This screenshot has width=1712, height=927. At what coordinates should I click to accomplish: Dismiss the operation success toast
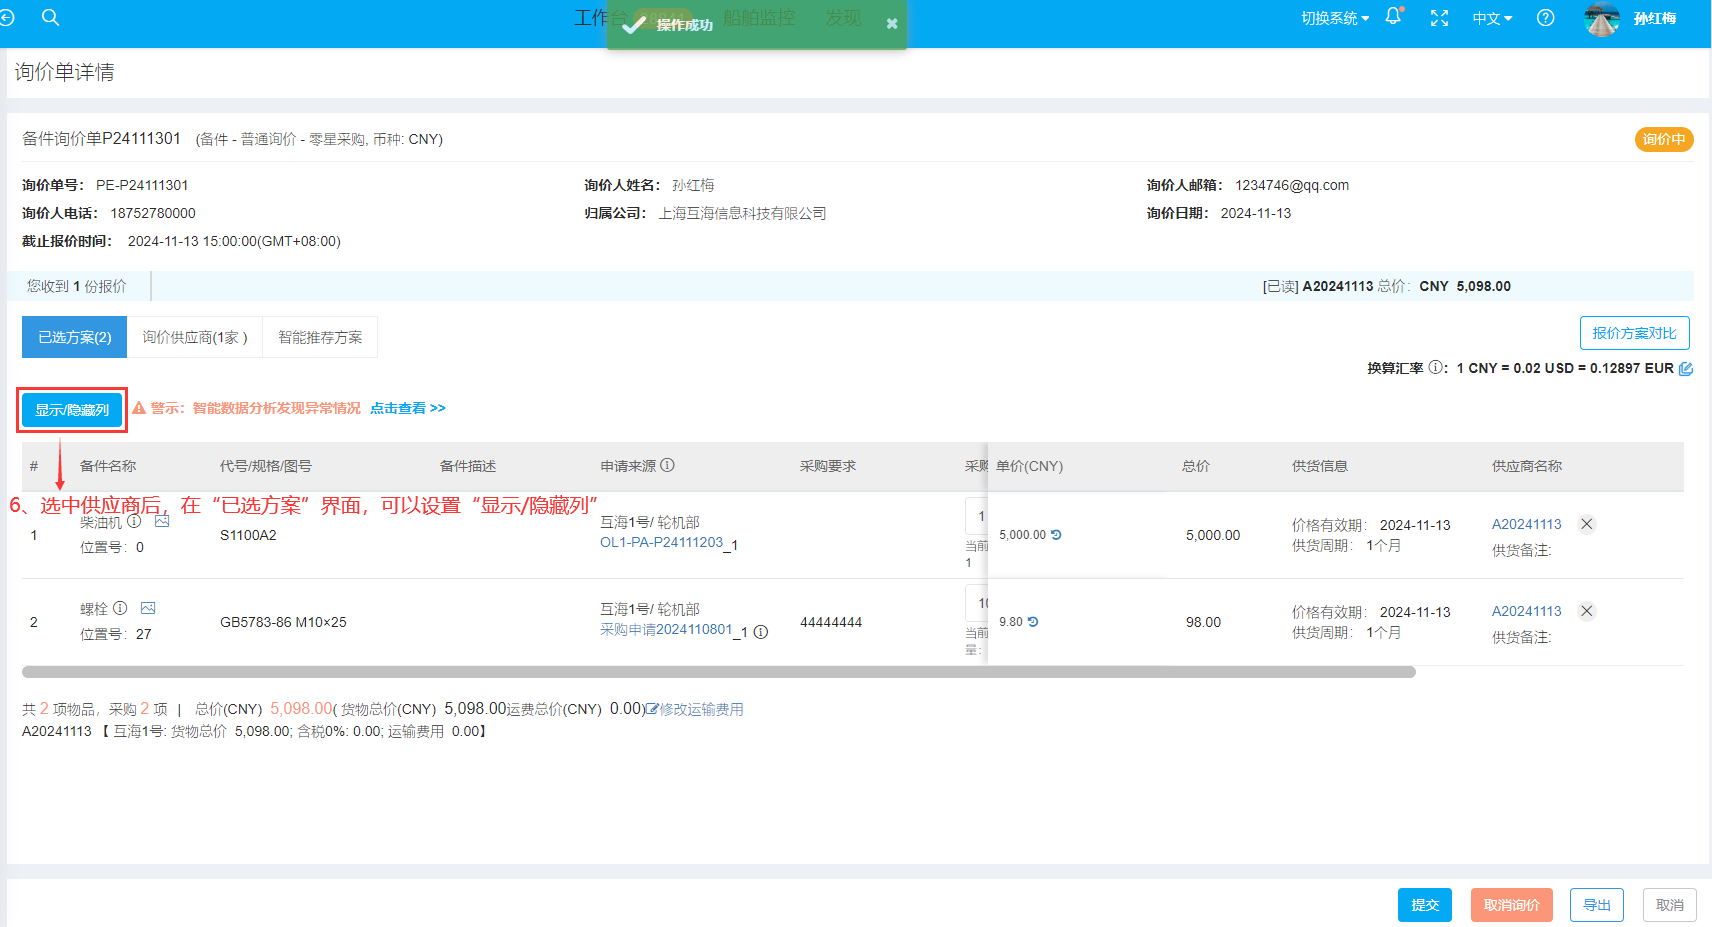point(891,24)
